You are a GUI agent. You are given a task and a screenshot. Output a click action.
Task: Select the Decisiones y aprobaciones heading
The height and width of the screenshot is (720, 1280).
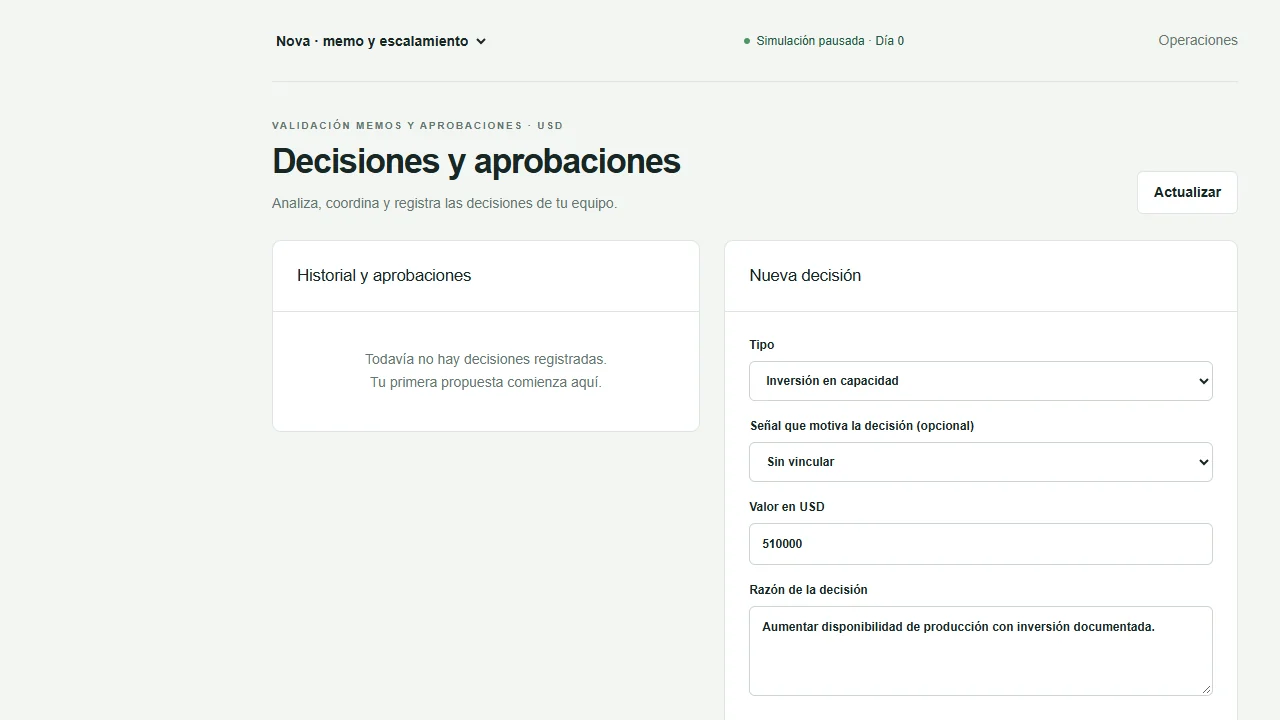(x=476, y=161)
